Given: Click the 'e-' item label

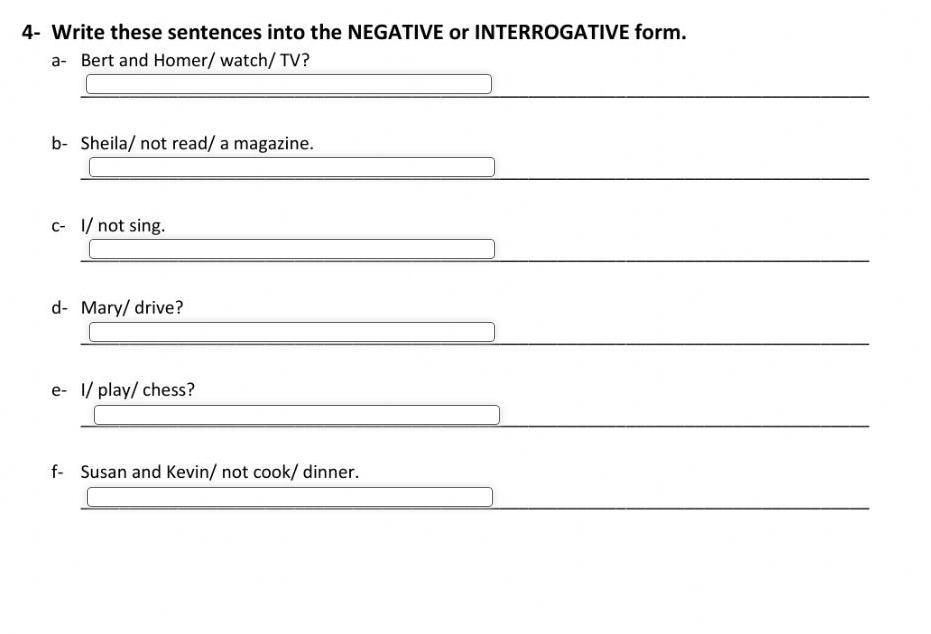Looking at the screenshot, I should 59,390.
